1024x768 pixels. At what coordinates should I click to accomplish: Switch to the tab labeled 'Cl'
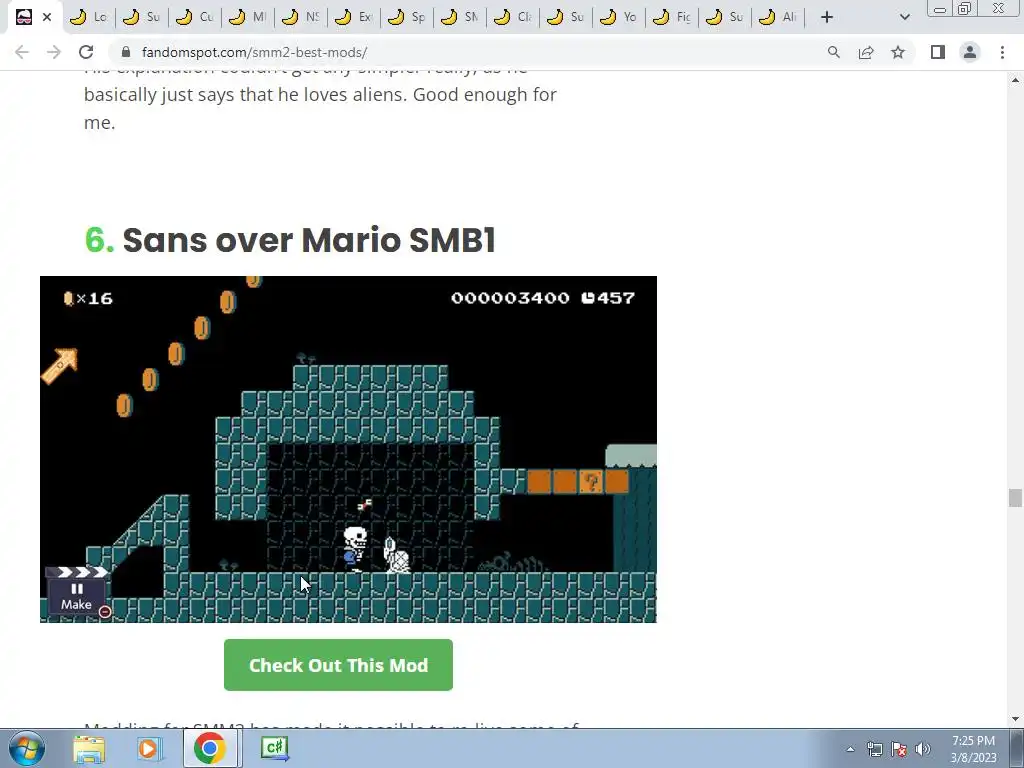point(513,17)
